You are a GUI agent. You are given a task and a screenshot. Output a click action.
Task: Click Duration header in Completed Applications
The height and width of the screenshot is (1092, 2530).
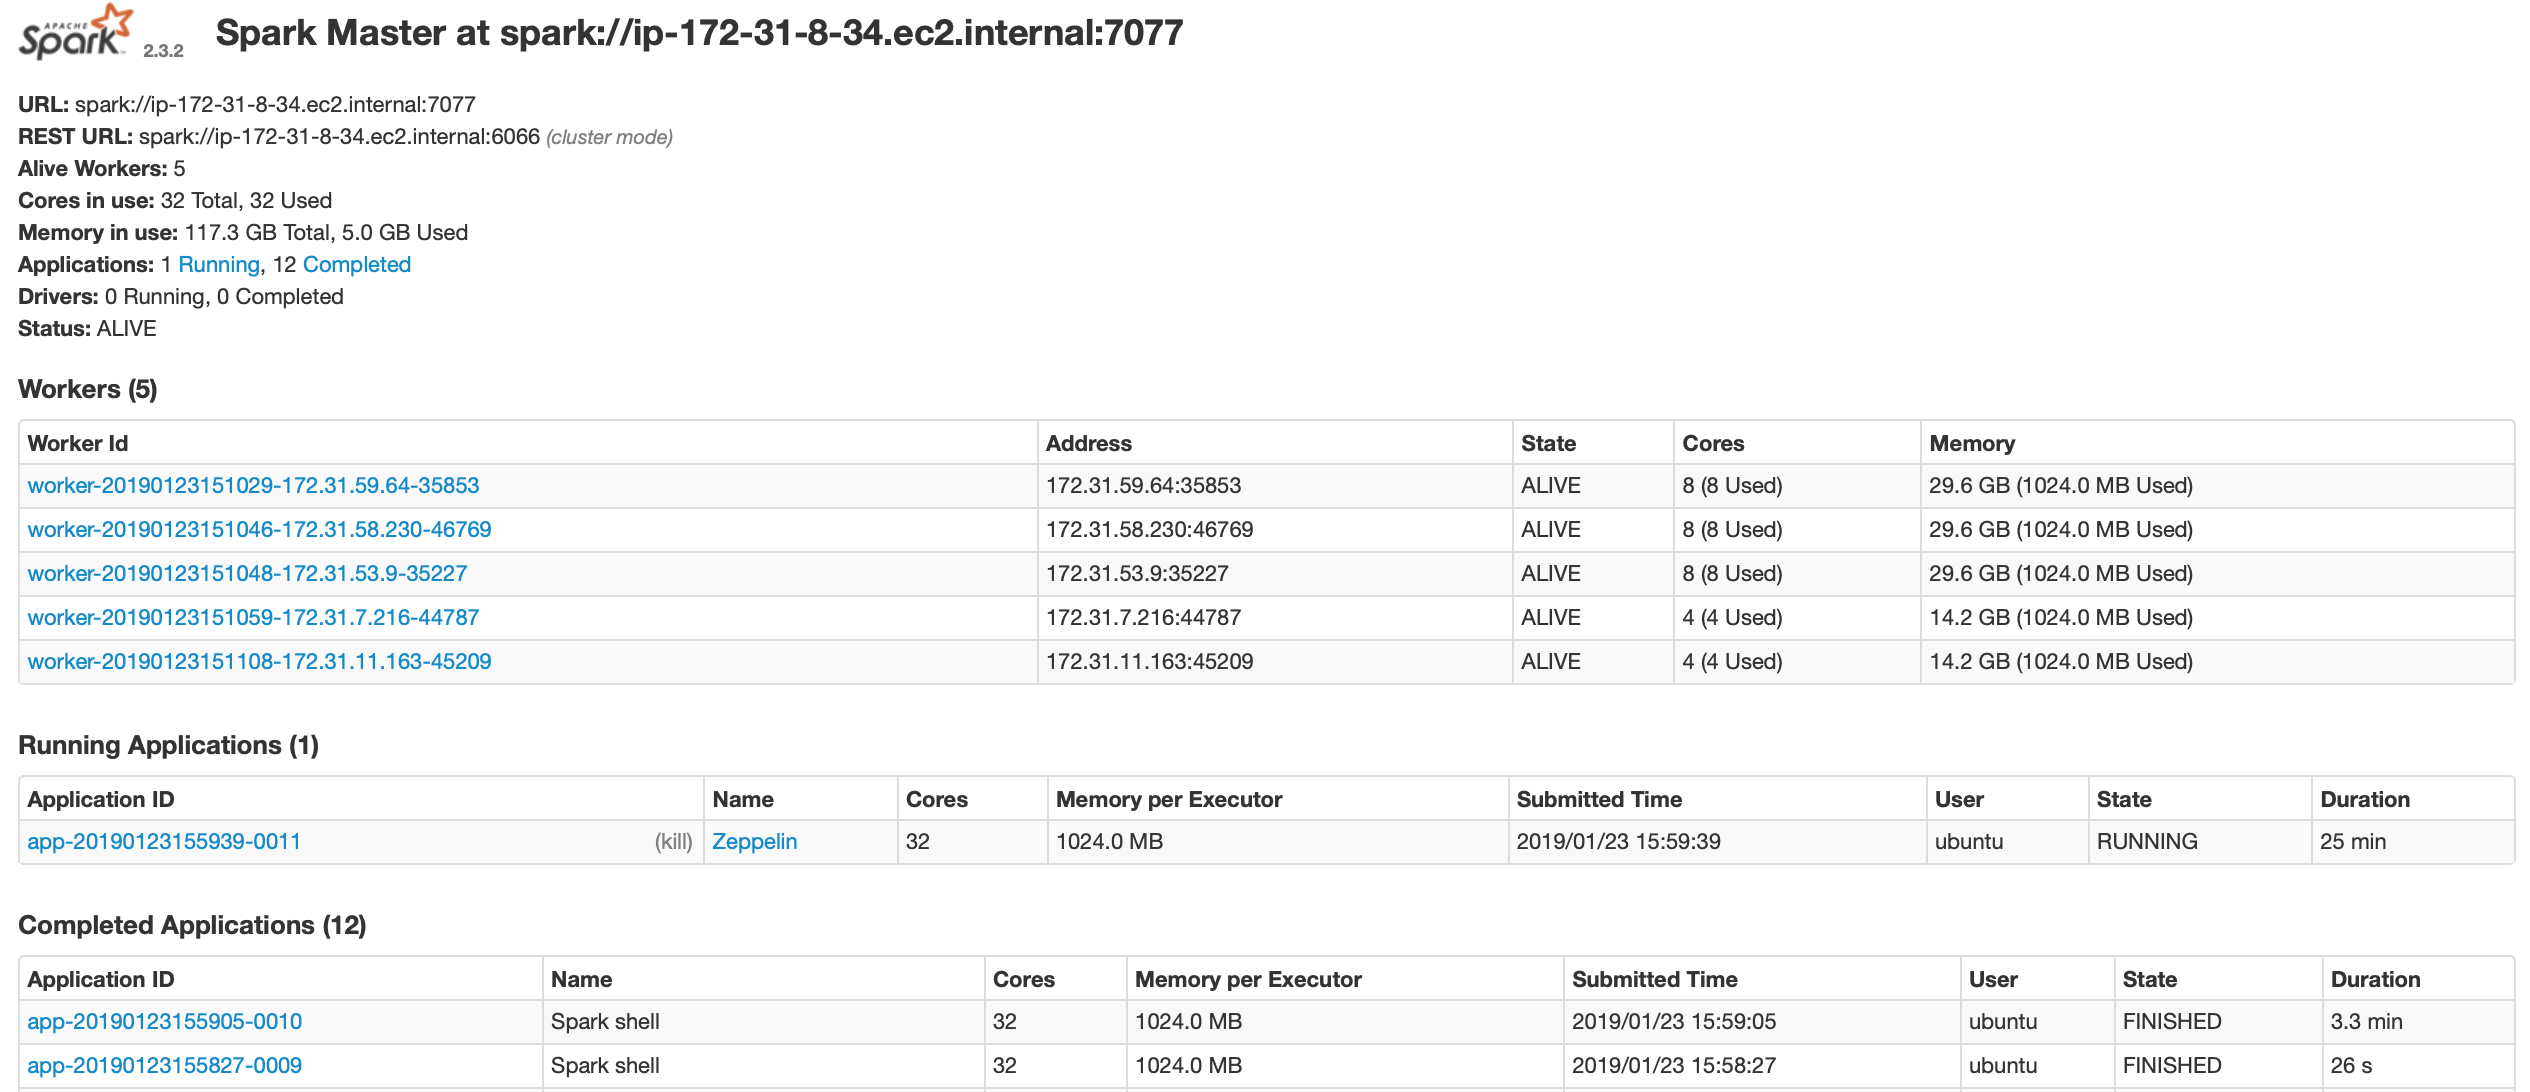[x=2374, y=980]
